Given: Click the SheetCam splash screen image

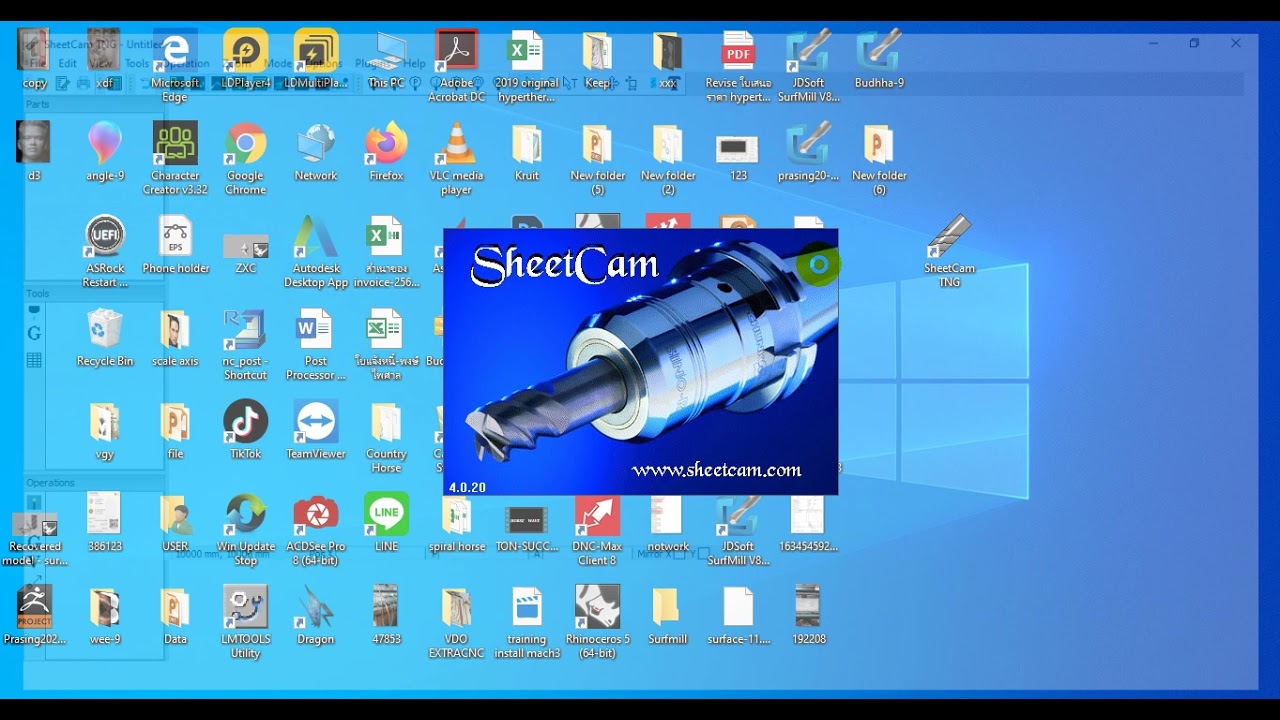Looking at the screenshot, I should pos(640,362).
